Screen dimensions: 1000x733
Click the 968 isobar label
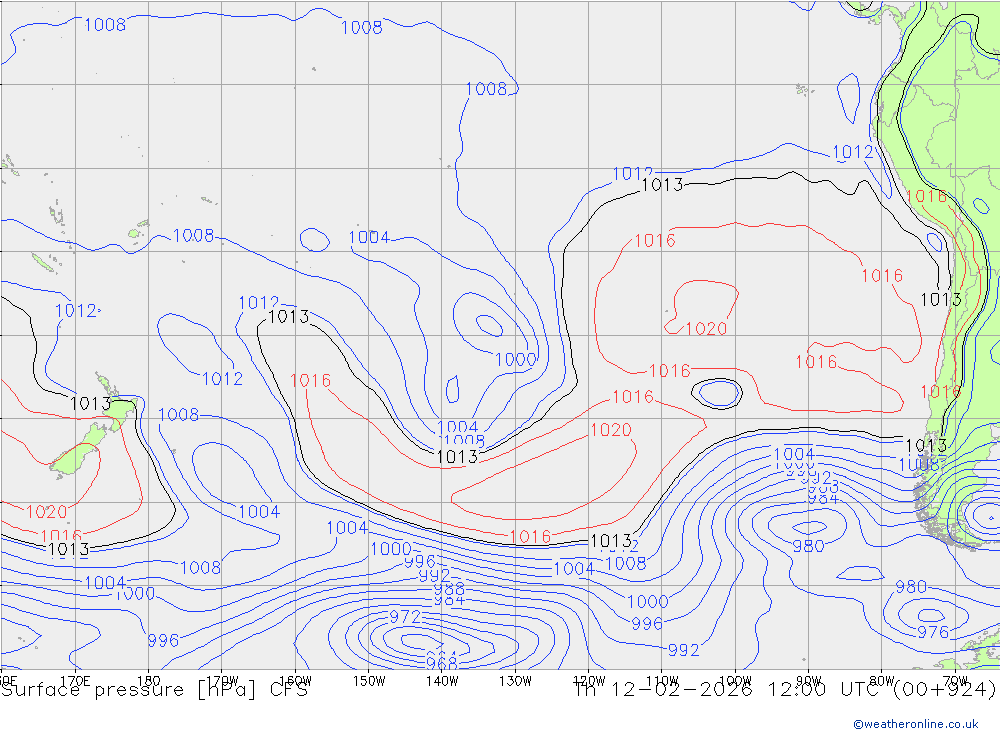click(442, 665)
